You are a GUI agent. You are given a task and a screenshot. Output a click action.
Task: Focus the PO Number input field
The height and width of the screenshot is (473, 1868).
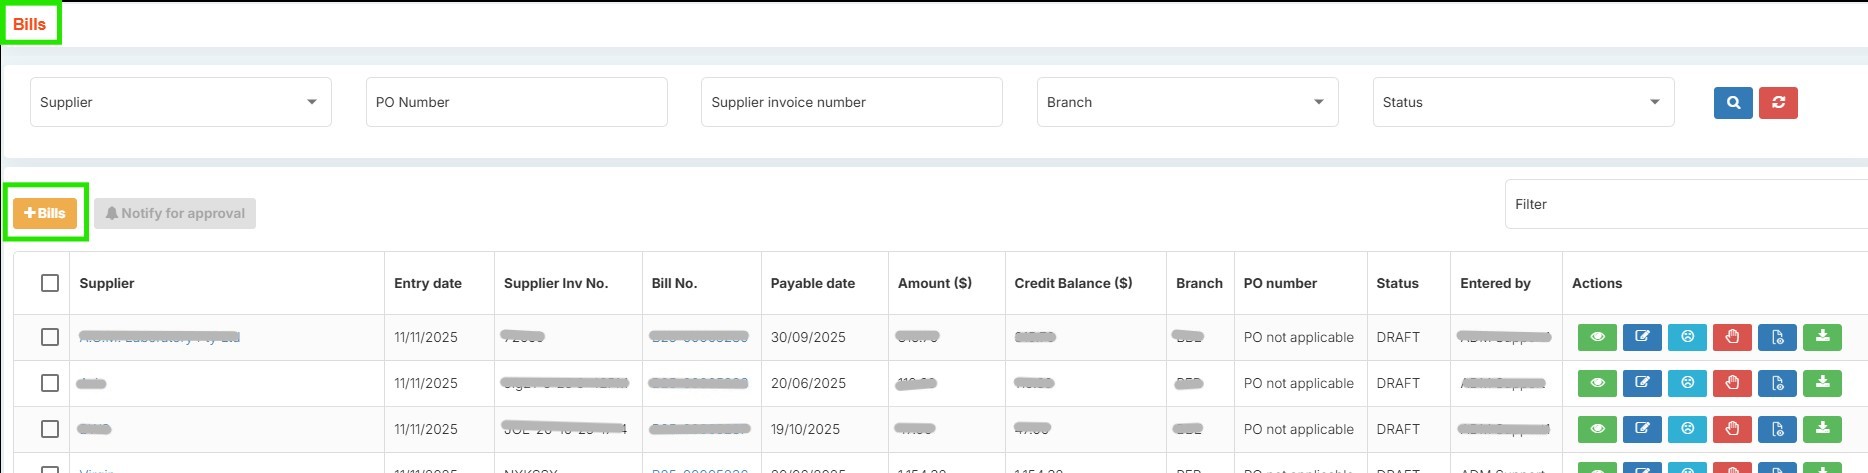[x=517, y=102]
